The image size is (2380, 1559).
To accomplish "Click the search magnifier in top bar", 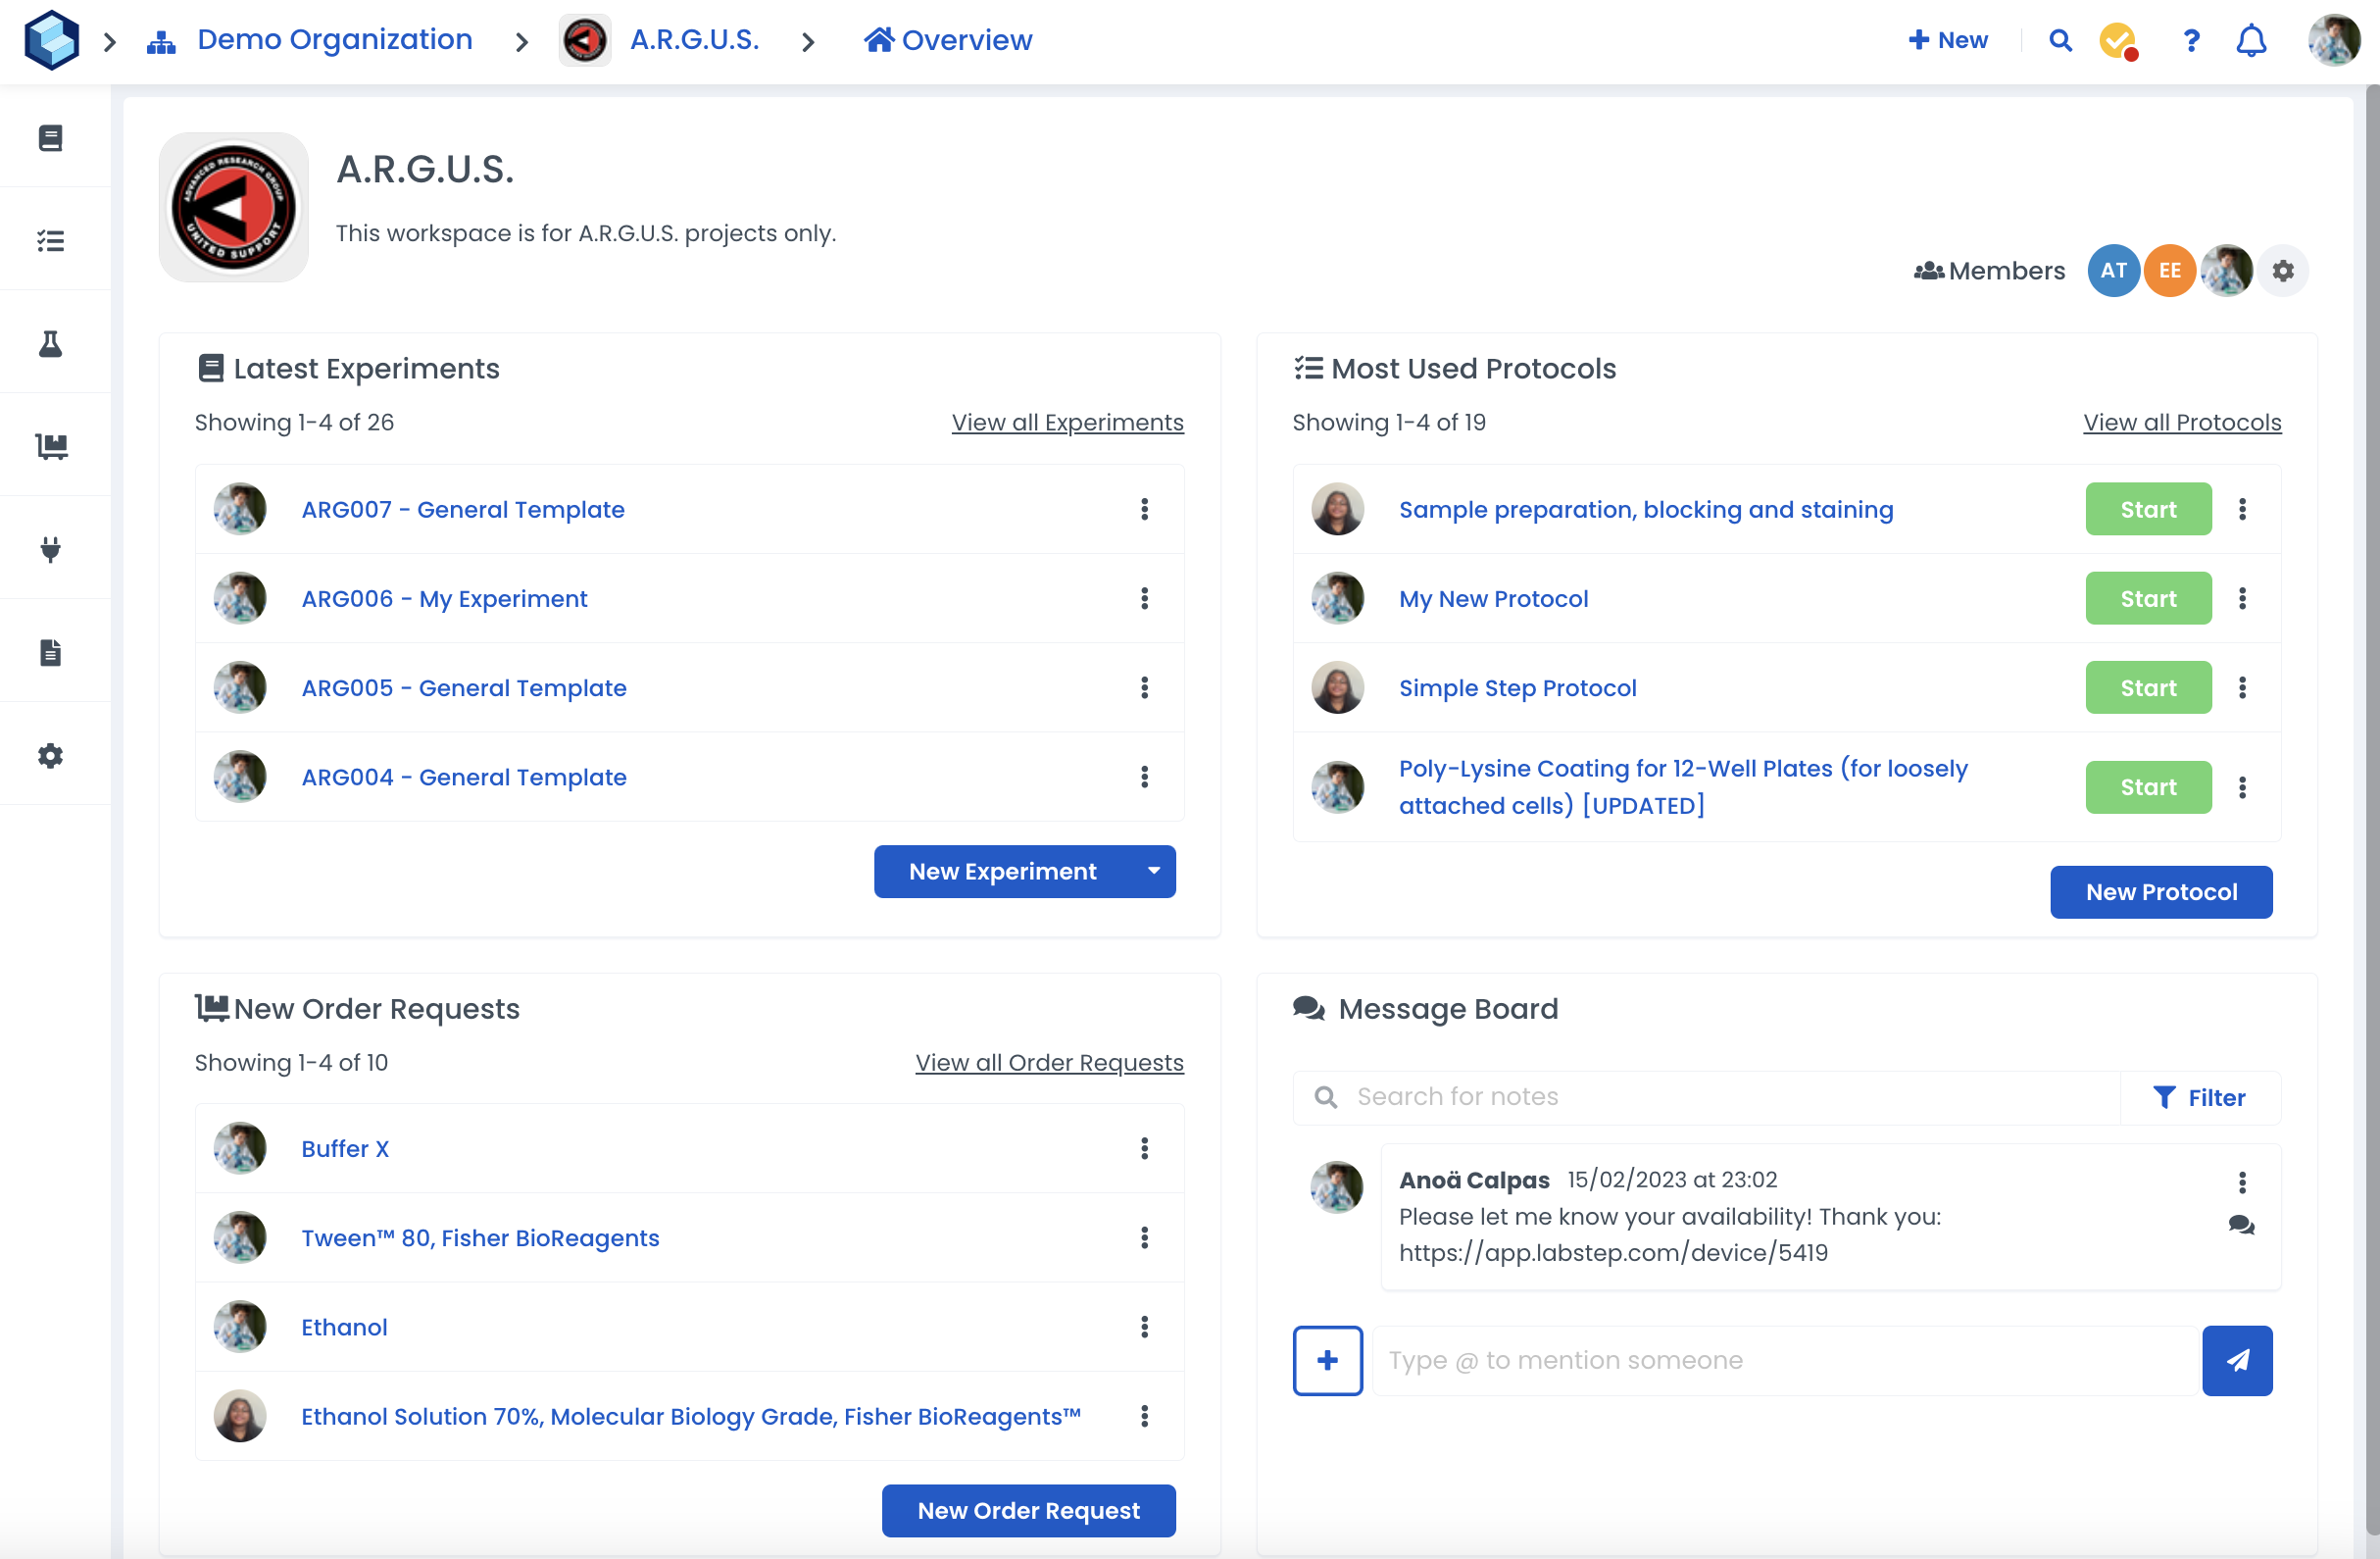I will click(x=2060, y=41).
